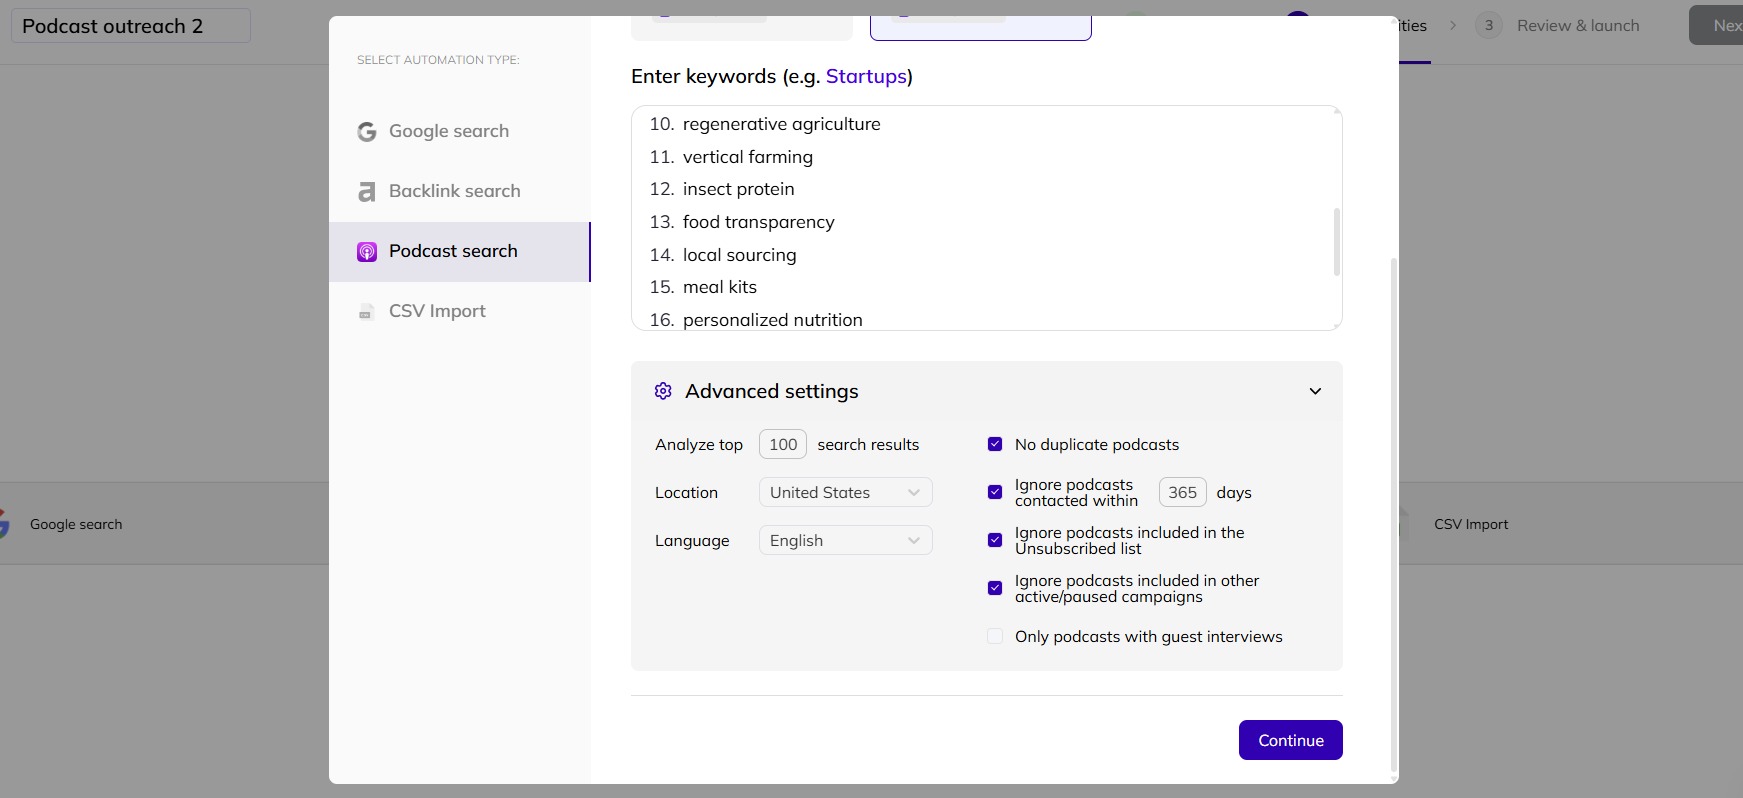Click the keywords list scrollbar
Screen dimensions: 1743x798
(x=1336, y=242)
